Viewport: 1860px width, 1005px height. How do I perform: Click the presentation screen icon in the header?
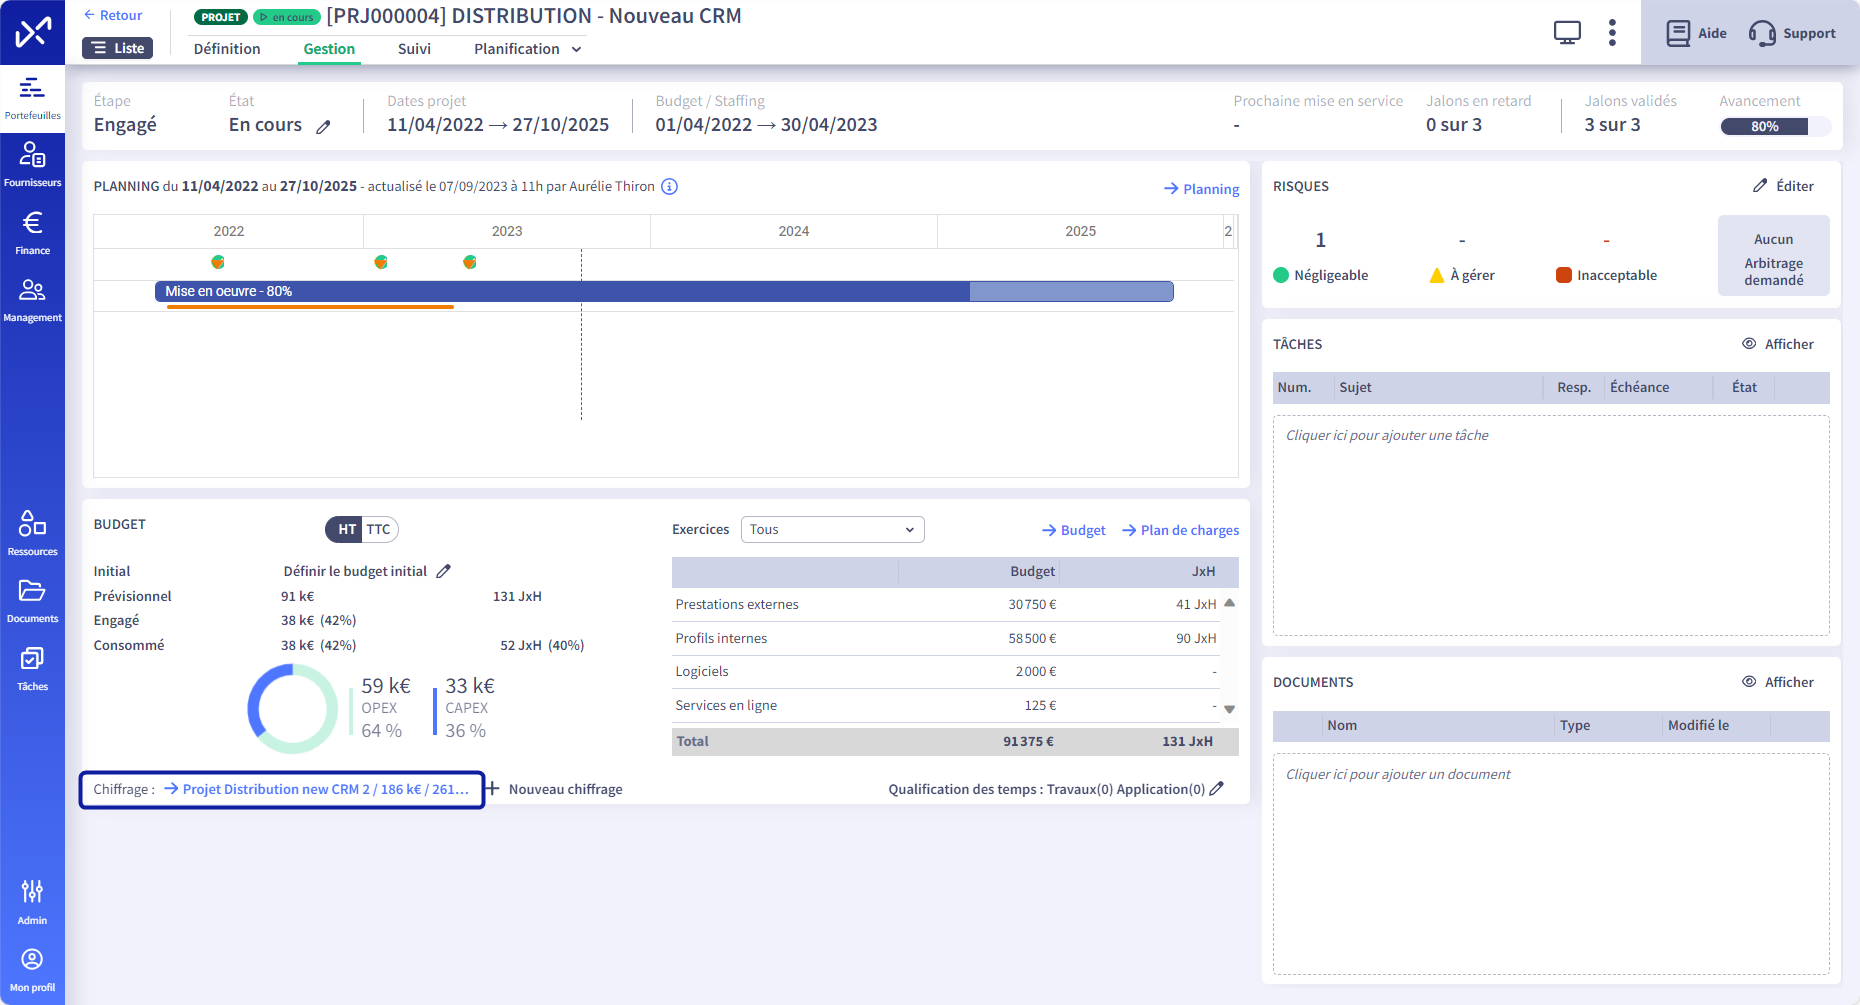(x=1567, y=32)
